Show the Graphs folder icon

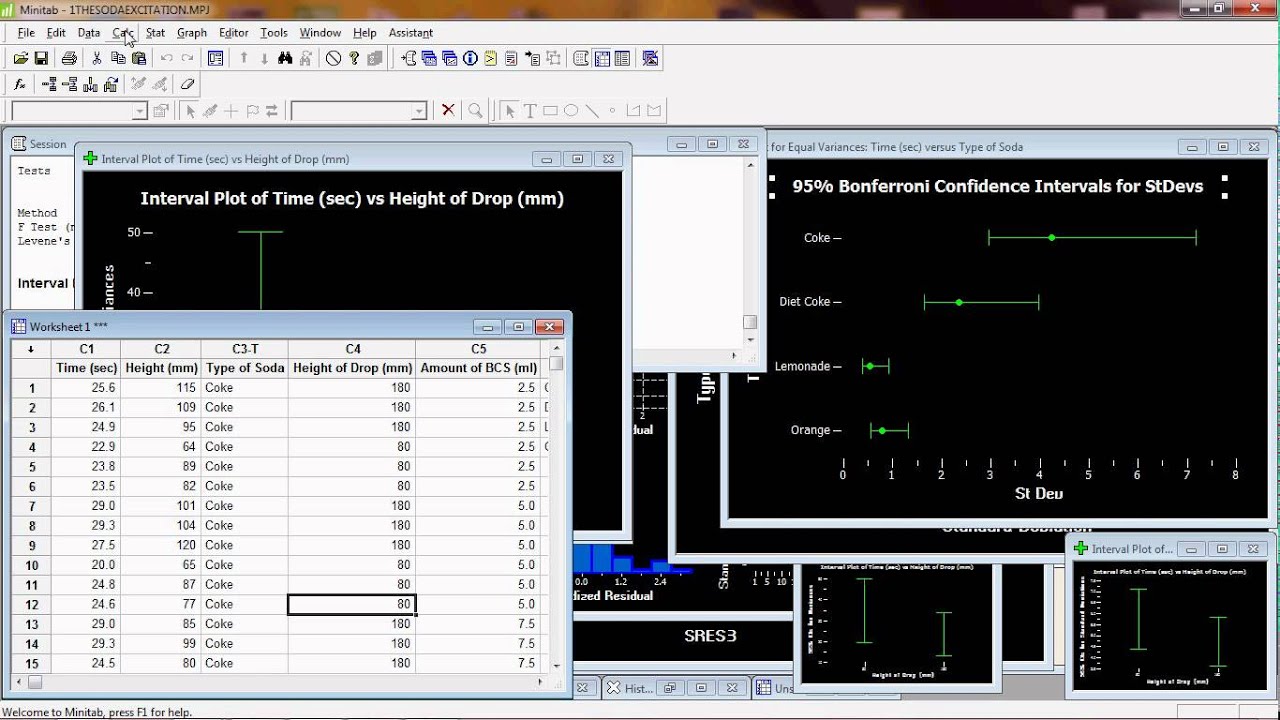click(450, 59)
